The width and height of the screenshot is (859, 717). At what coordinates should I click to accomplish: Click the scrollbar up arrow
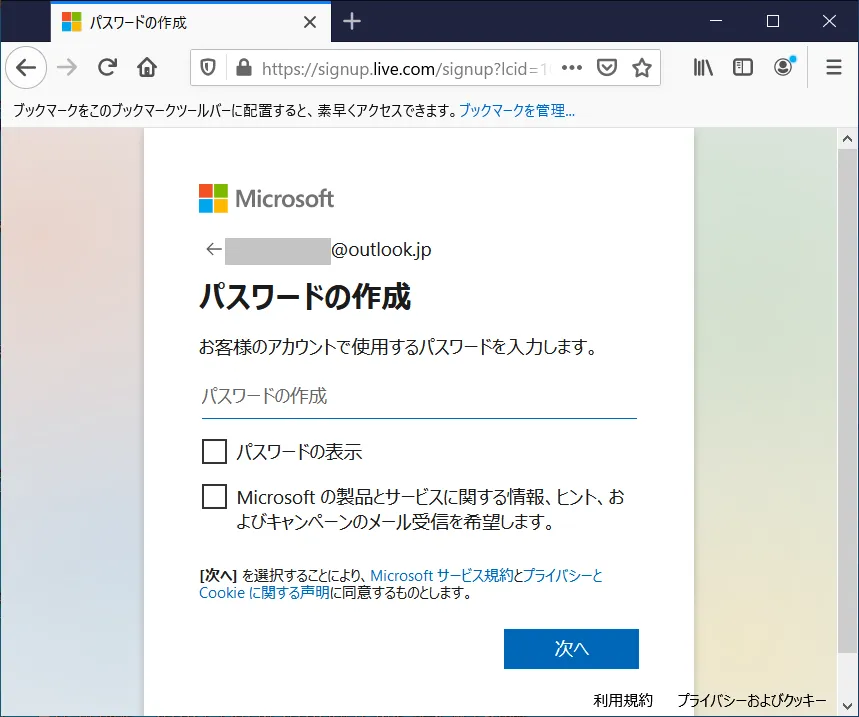847,139
